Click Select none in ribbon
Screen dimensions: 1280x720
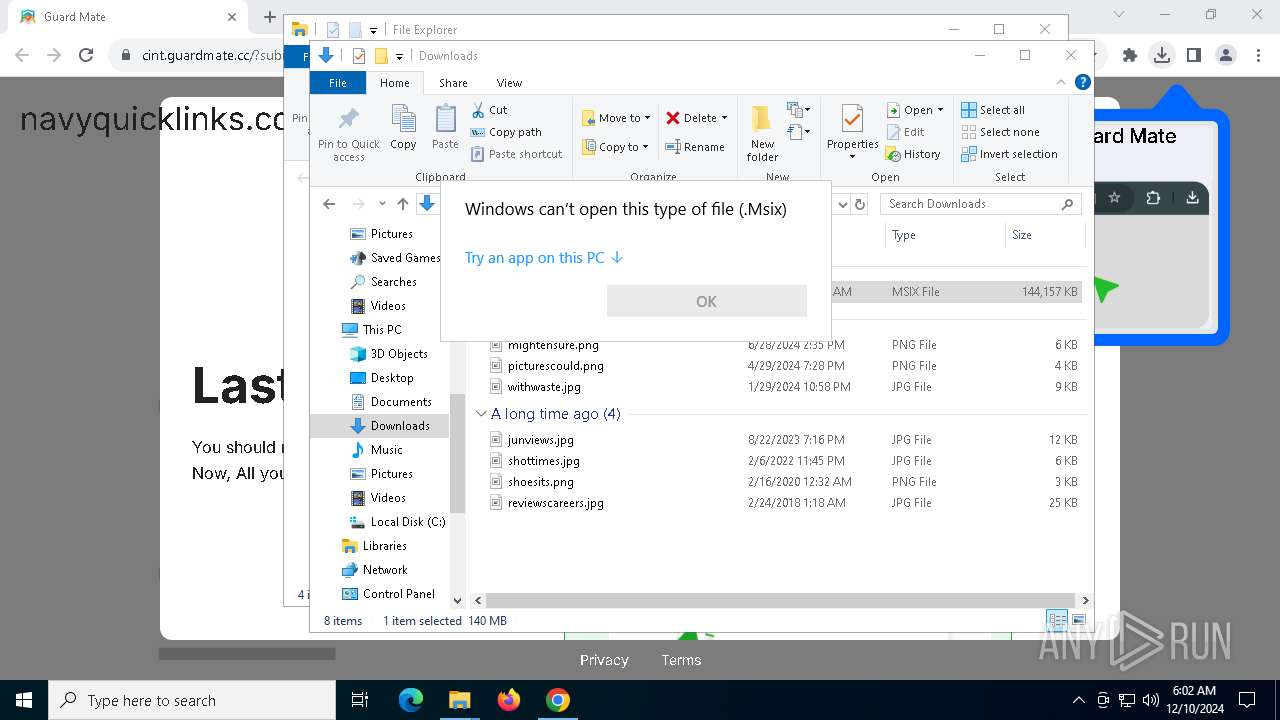1000,132
